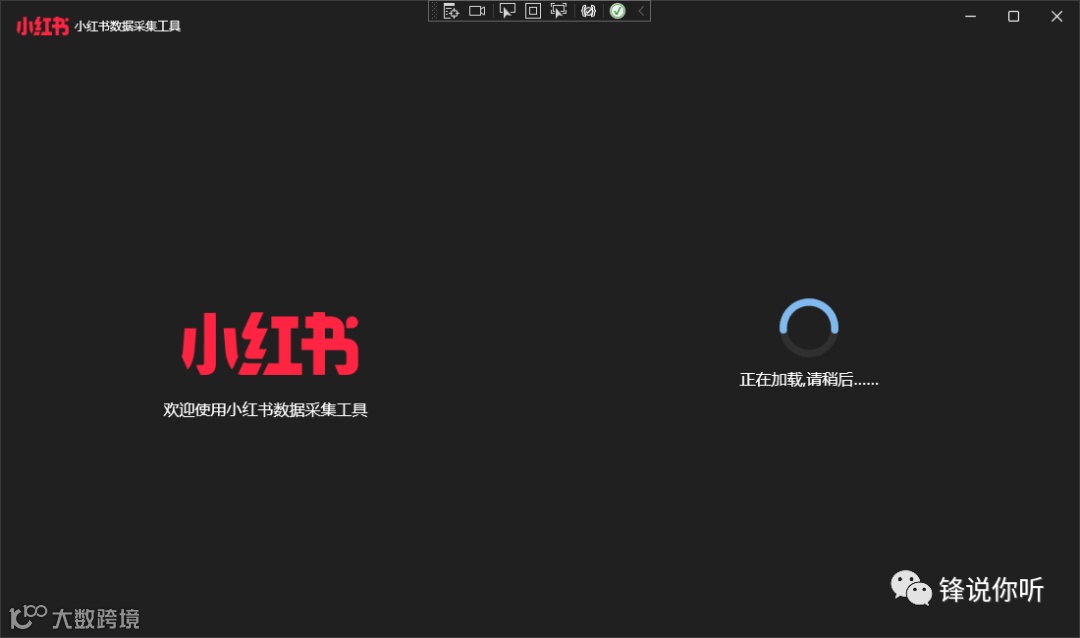Toggle Display Layout Adorners square icon

tap(532, 11)
